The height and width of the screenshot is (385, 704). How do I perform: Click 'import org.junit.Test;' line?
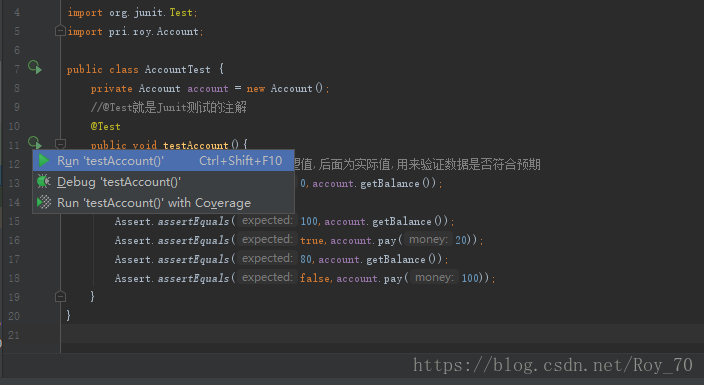(x=132, y=13)
